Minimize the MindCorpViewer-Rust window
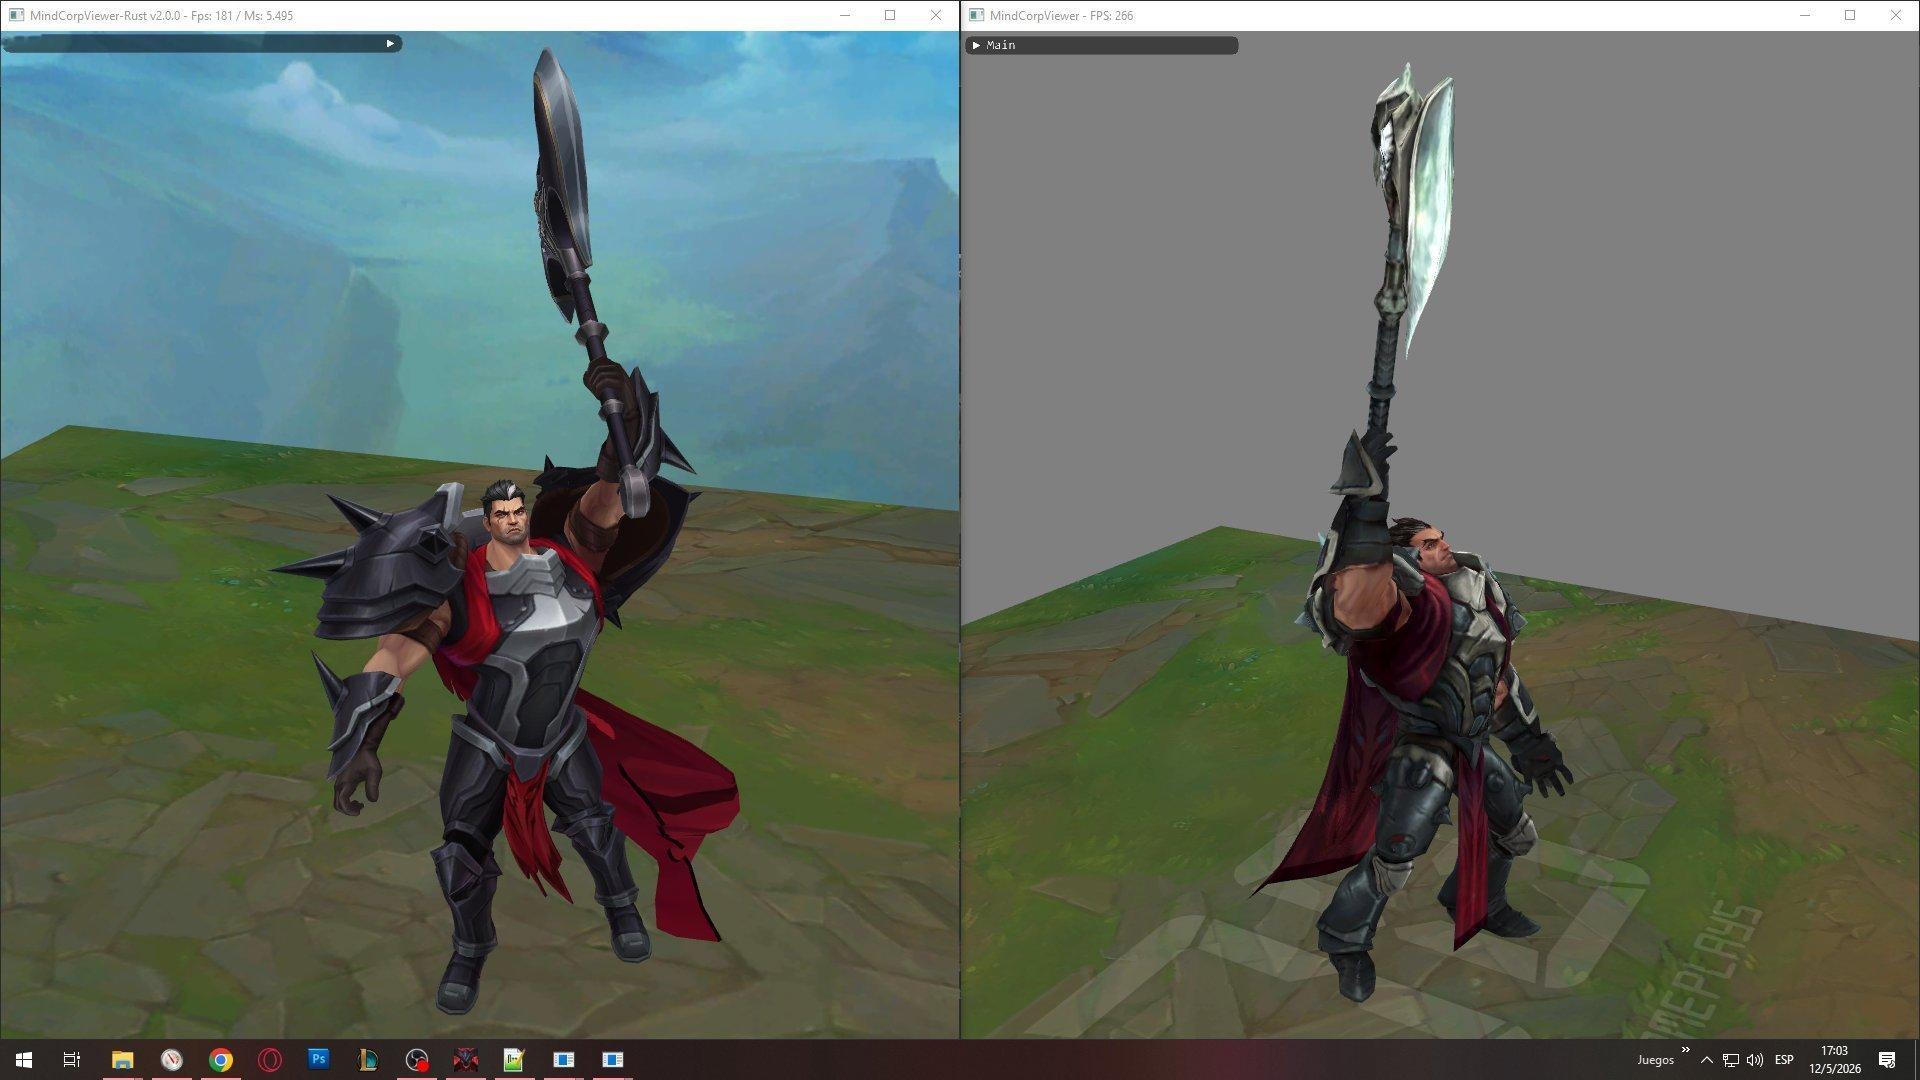Image resolution: width=1920 pixels, height=1080 pixels. (845, 15)
